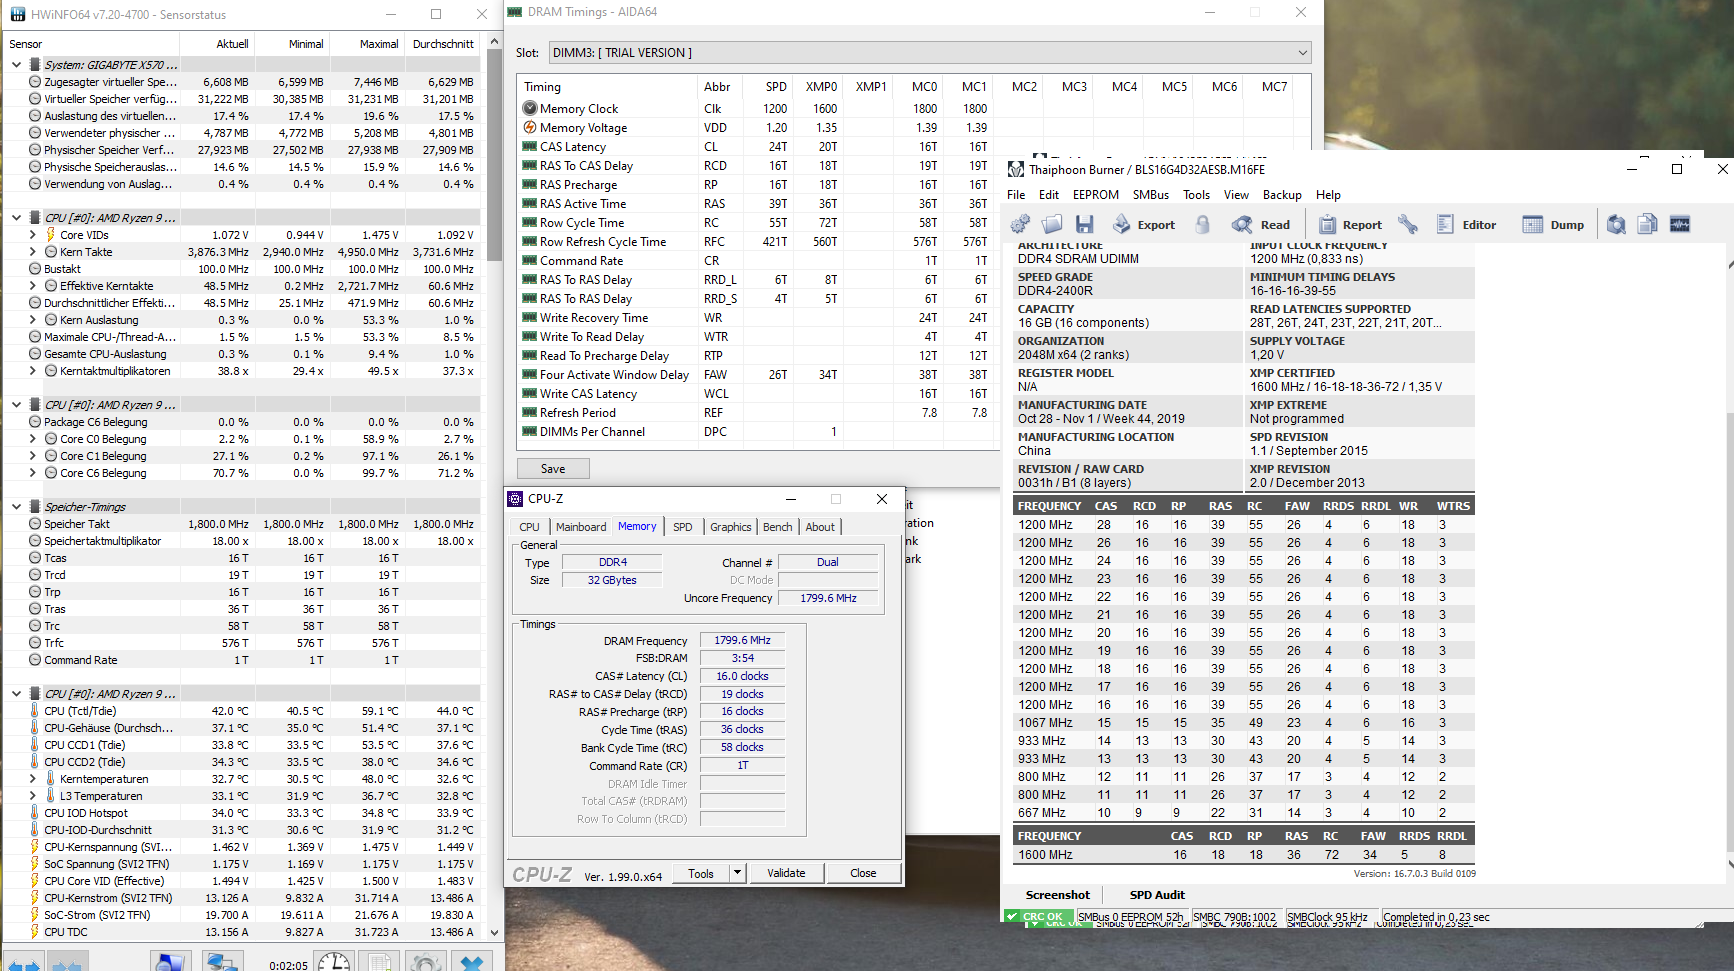
Task: Click the wrench icon in Thaiphoon toolbar
Action: pos(1408,224)
